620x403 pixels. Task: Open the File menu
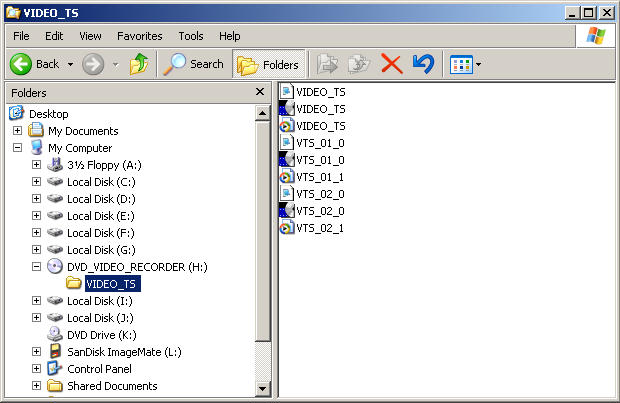(21, 36)
